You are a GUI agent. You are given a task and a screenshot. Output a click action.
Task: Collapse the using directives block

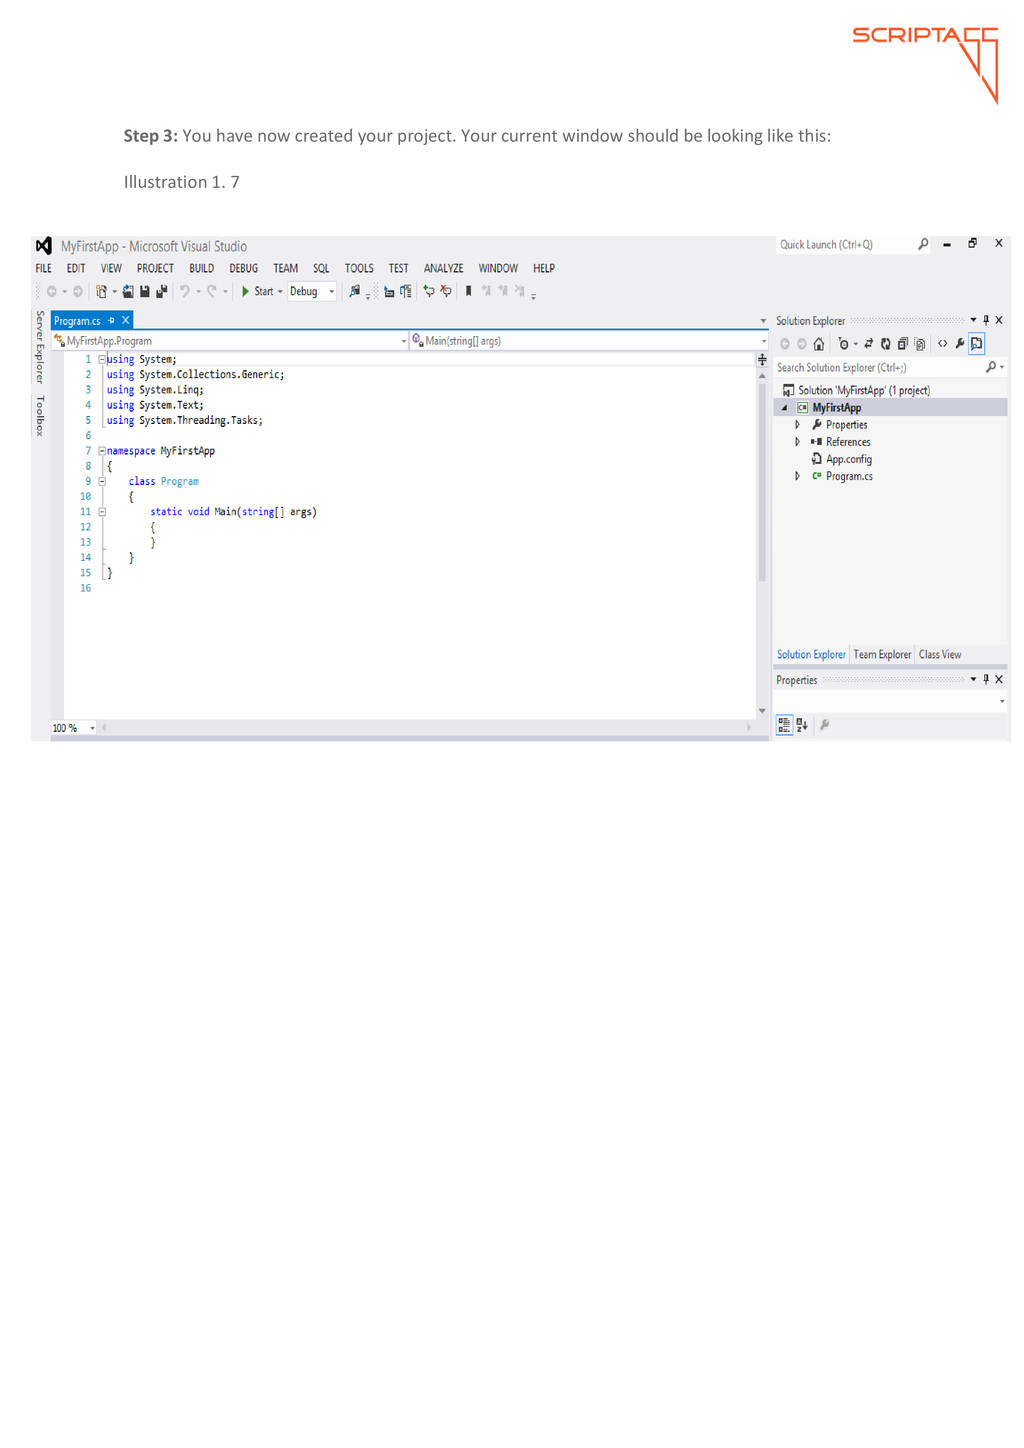pyautogui.click(x=102, y=359)
